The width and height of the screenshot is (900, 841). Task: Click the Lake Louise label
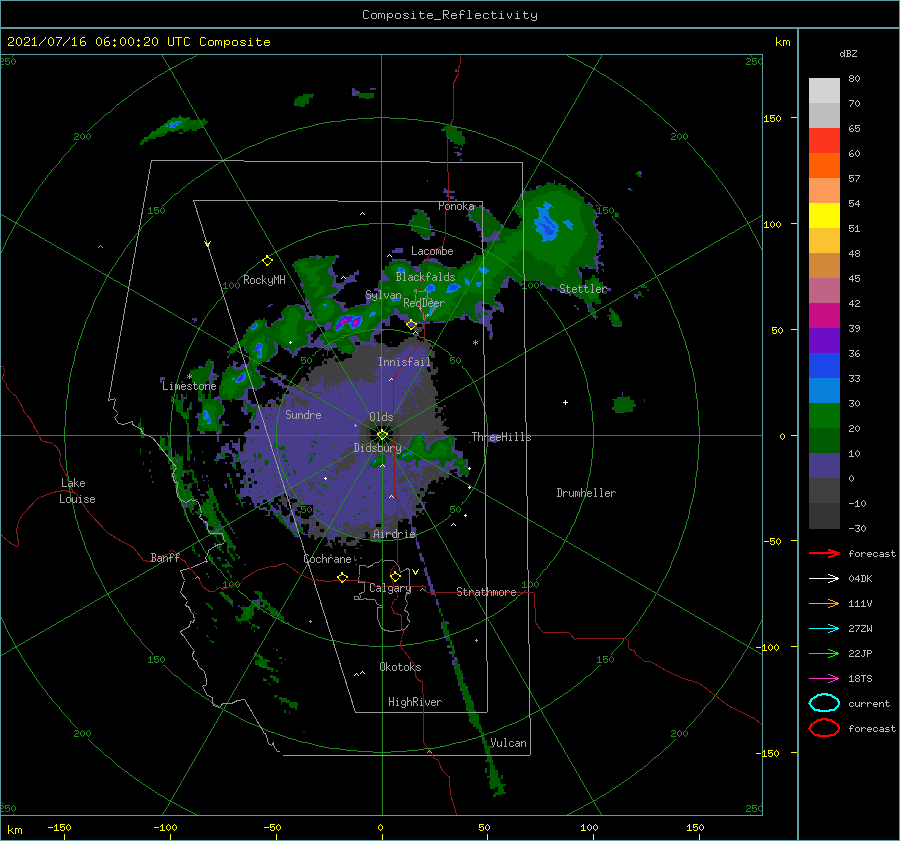(x=77, y=491)
